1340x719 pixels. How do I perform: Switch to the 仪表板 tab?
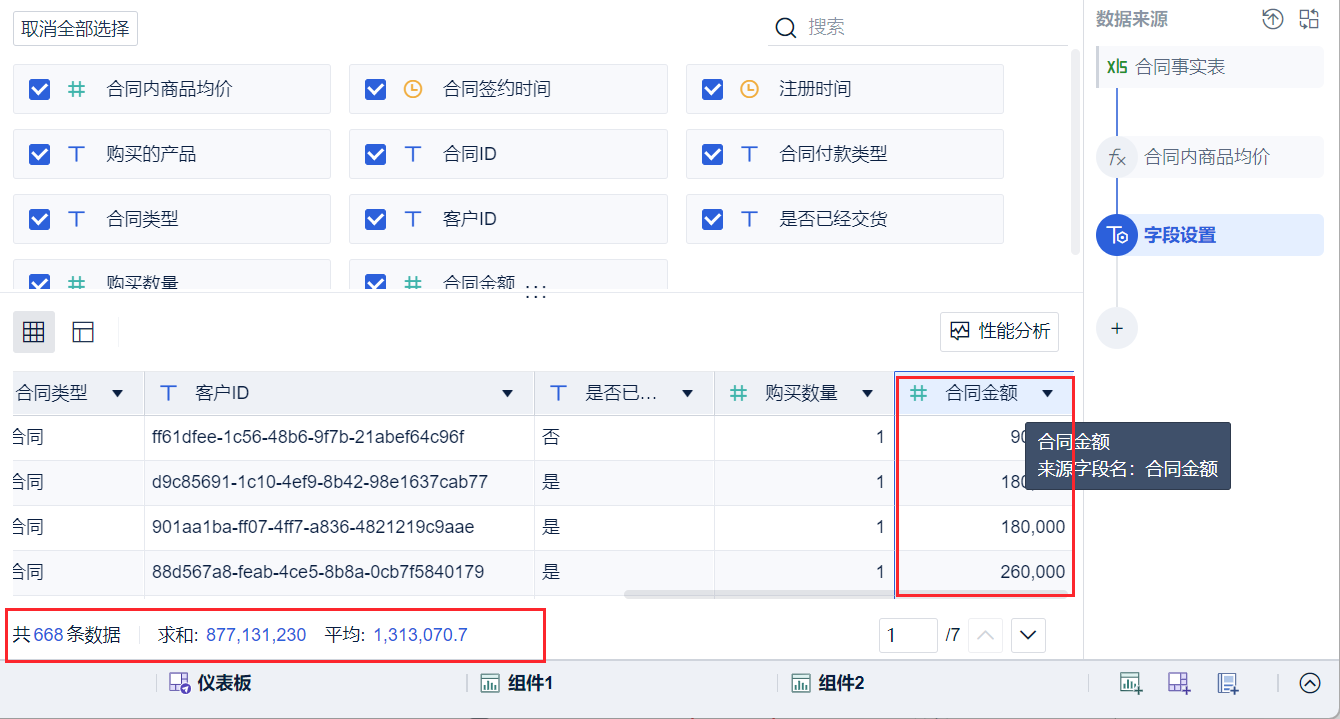(210, 683)
